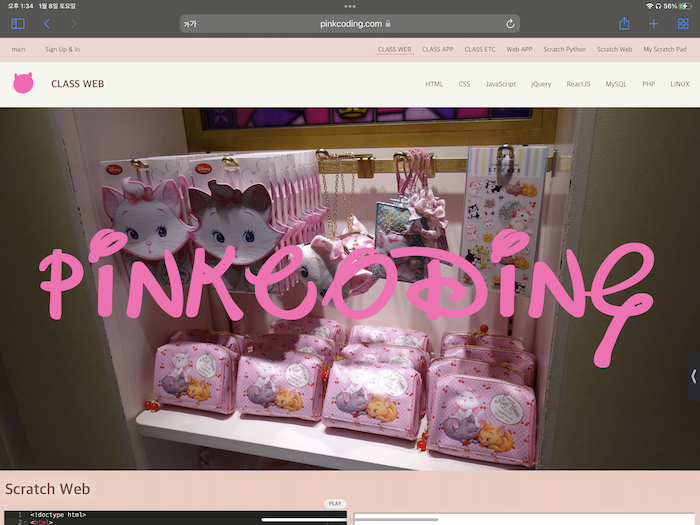
Task: Open the PHP course menu
Action: 648,84
